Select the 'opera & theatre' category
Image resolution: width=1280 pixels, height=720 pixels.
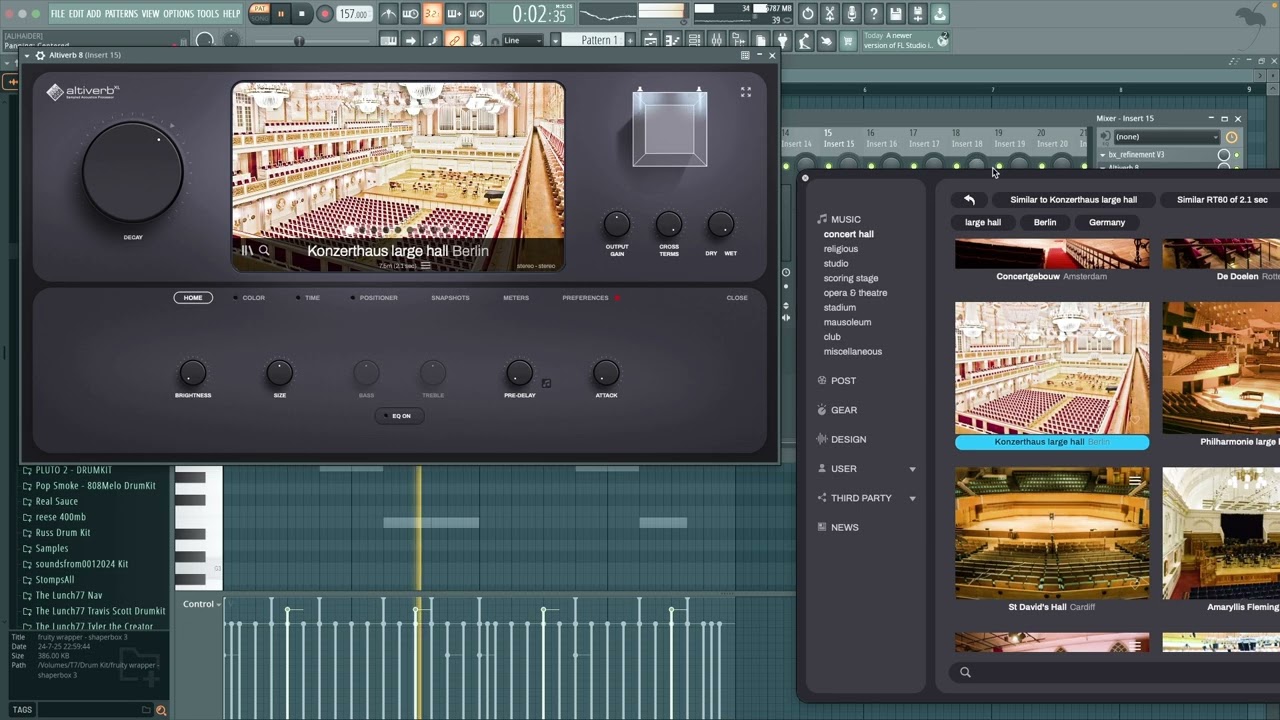(x=855, y=293)
